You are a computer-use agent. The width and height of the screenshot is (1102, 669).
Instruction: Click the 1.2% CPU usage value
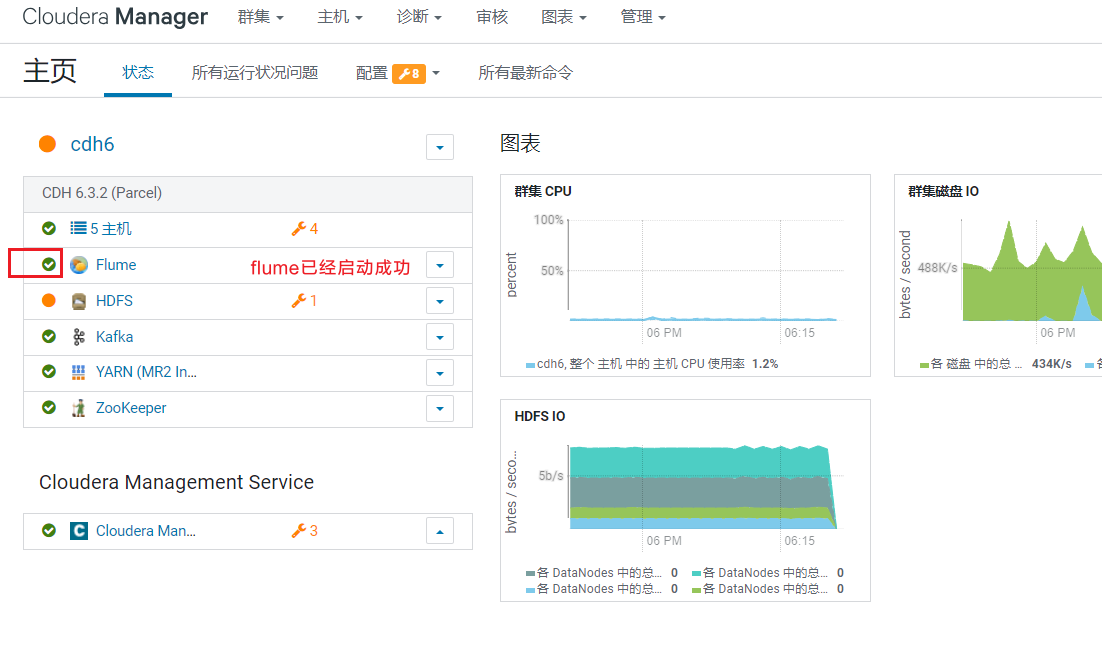tap(765, 364)
